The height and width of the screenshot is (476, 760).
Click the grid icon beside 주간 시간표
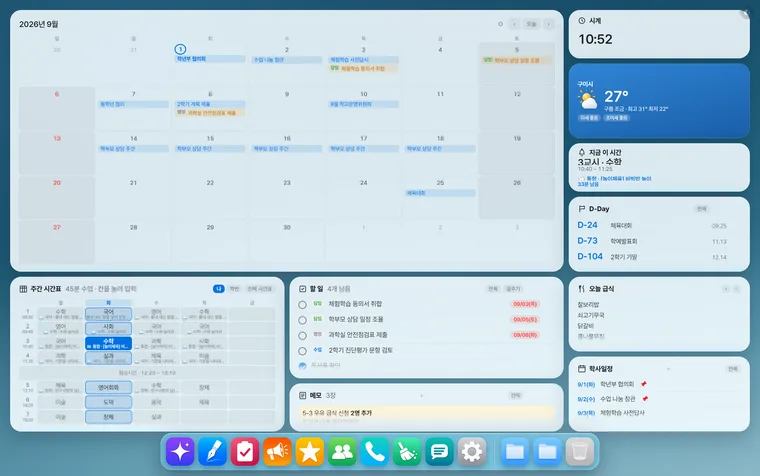(23, 289)
